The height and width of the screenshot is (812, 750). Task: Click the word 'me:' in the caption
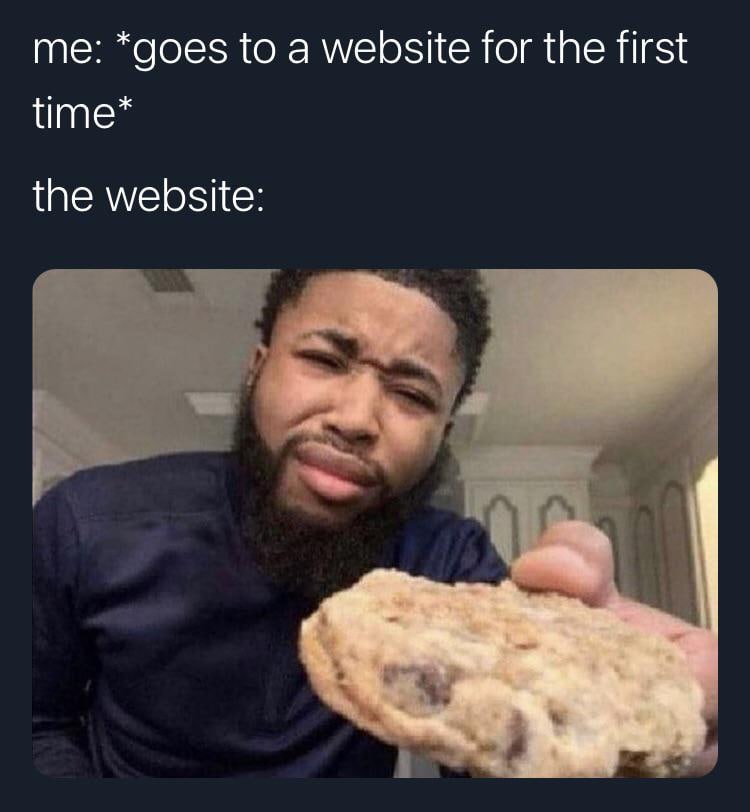(x=67, y=50)
